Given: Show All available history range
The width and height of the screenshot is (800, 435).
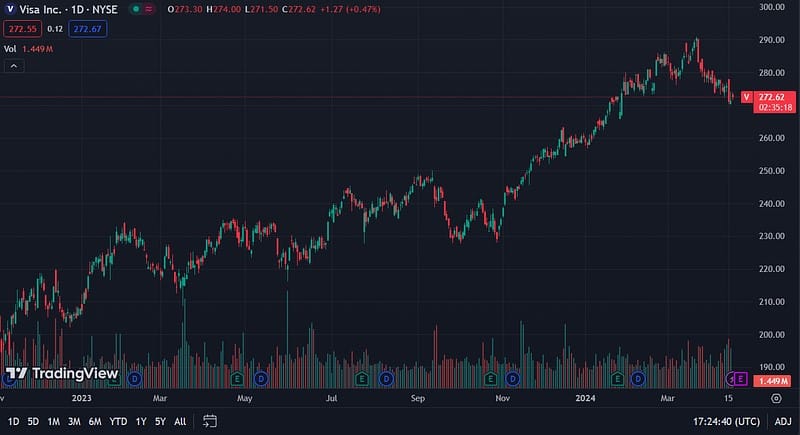Looking at the screenshot, I should [x=180, y=421].
